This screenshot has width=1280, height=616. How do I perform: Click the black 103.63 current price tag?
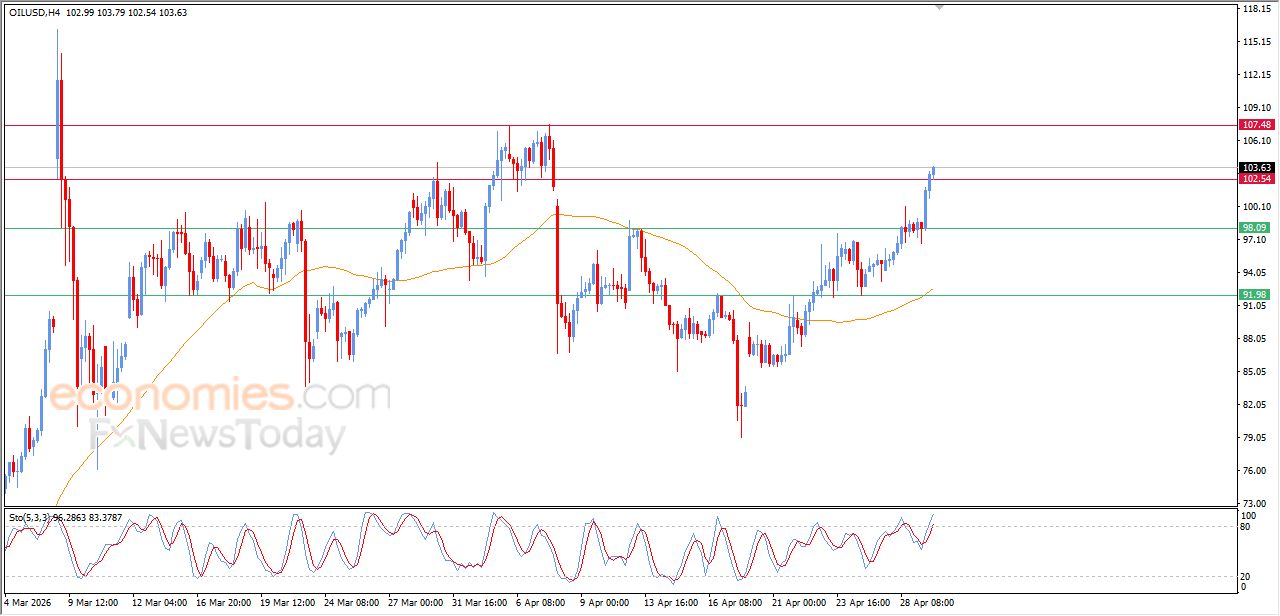(x=1255, y=167)
